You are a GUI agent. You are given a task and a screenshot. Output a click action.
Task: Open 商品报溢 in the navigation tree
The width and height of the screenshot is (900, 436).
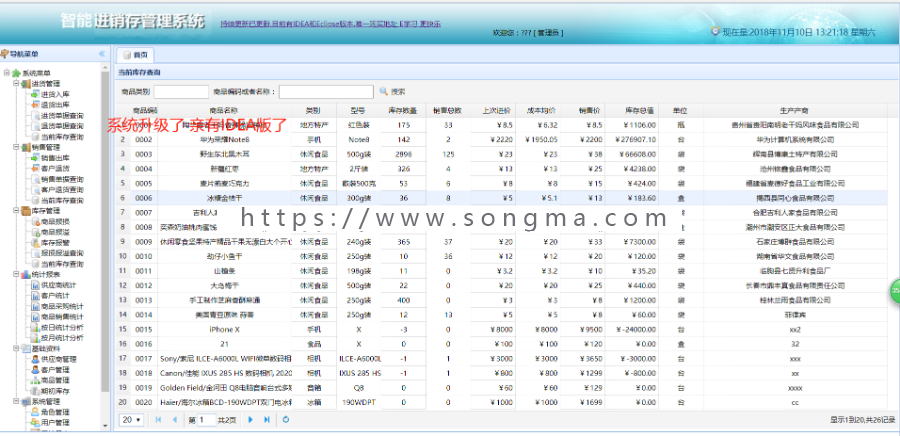[56, 232]
